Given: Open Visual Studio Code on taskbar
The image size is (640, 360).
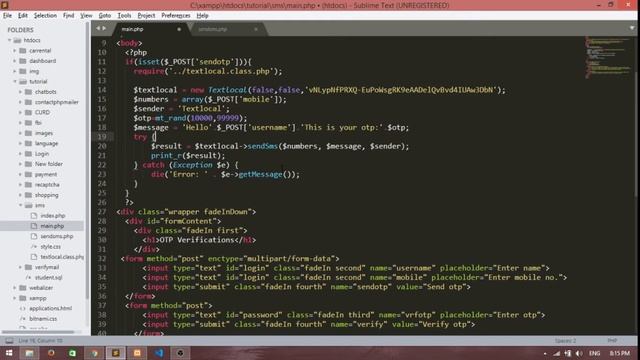Looking at the screenshot, I should click(x=159, y=353).
